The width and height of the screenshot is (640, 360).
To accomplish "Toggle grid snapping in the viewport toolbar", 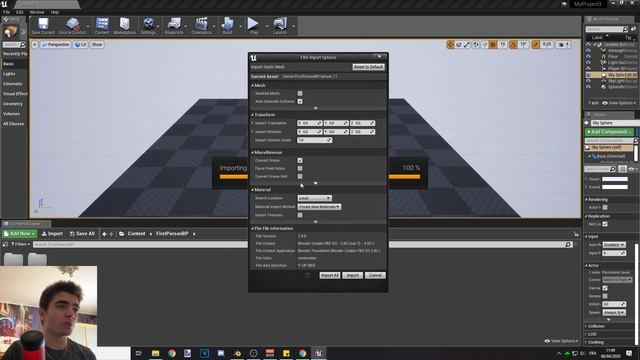I will click(x=493, y=44).
